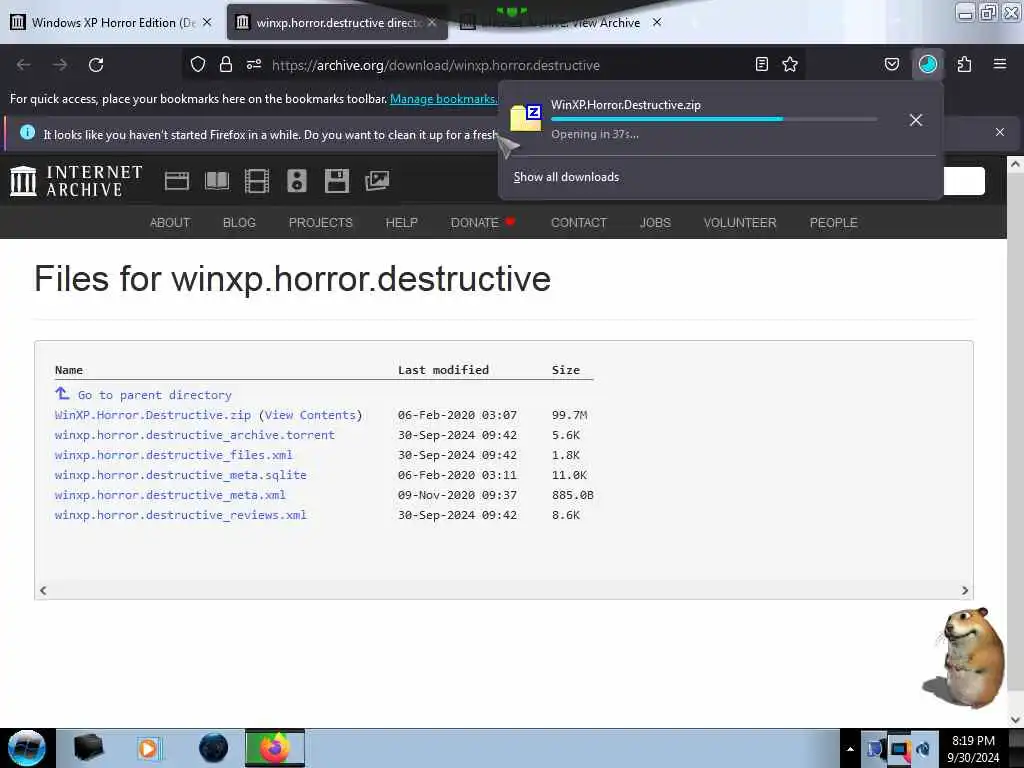Open the PROJECTS menu item

click(x=321, y=223)
